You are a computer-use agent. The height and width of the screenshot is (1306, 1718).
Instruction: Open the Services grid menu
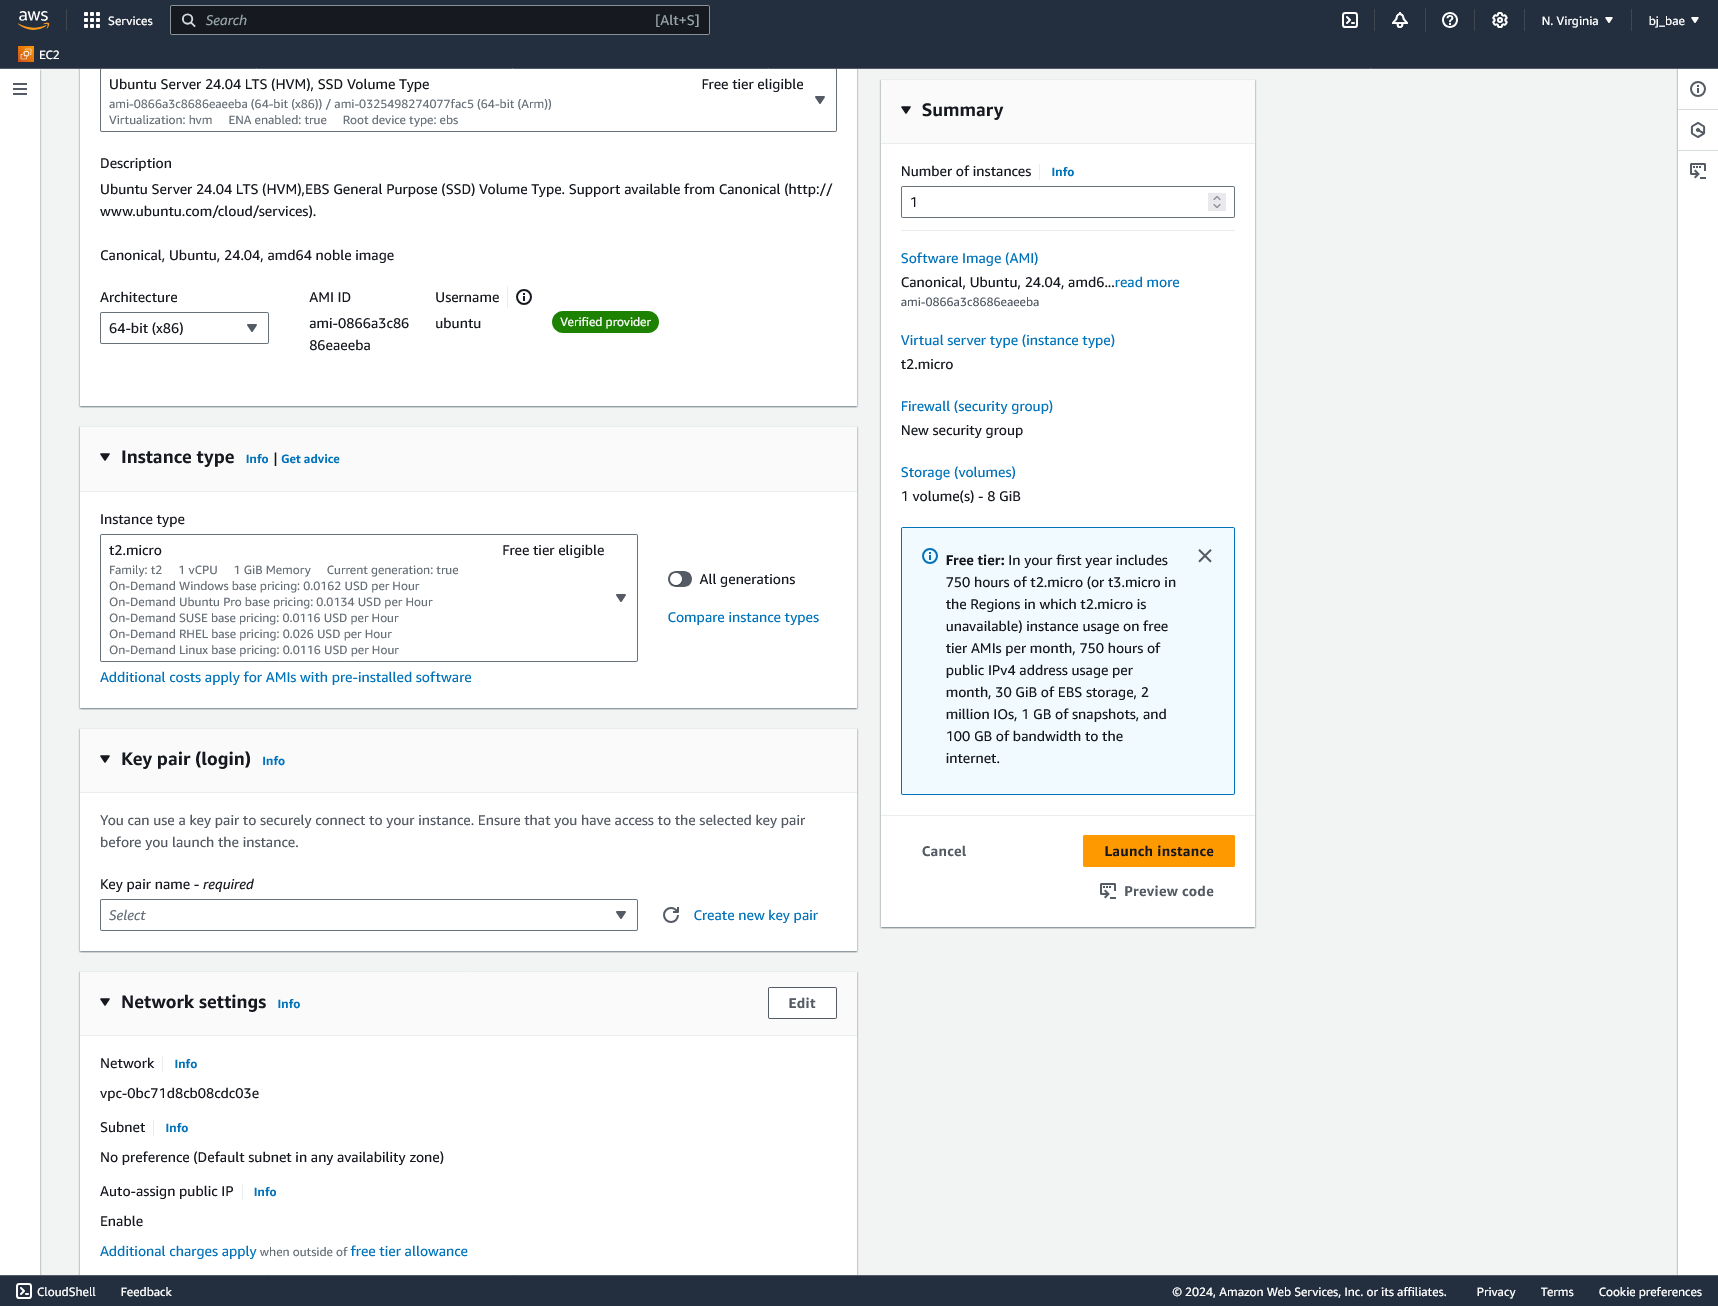pos(92,20)
